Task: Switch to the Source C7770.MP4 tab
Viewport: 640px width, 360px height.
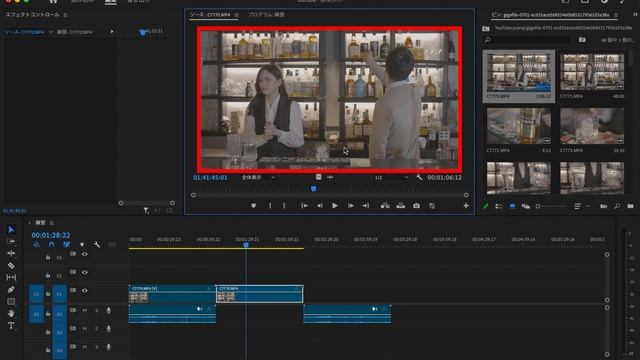Action: pyautogui.click(x=210, y=15)
